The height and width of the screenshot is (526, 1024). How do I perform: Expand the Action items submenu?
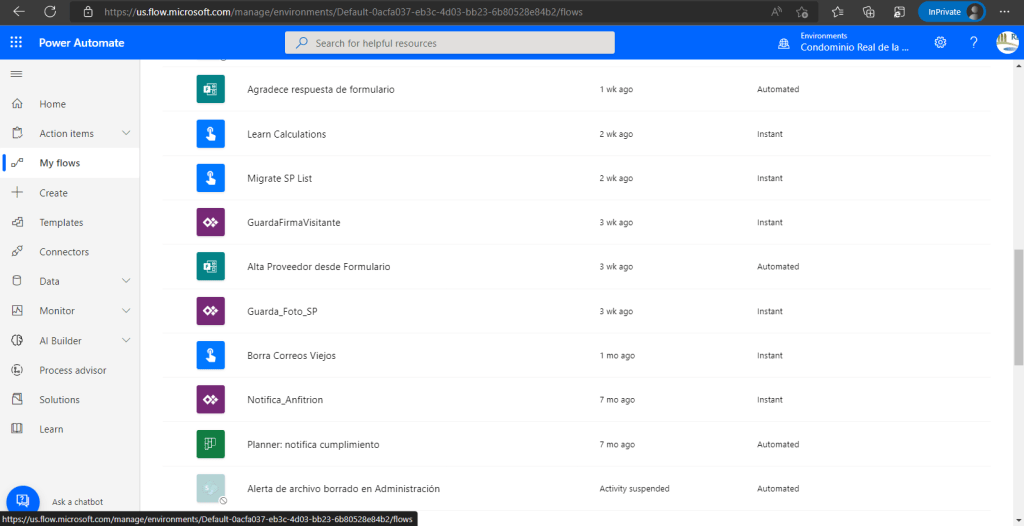click(x=126, y=134)
